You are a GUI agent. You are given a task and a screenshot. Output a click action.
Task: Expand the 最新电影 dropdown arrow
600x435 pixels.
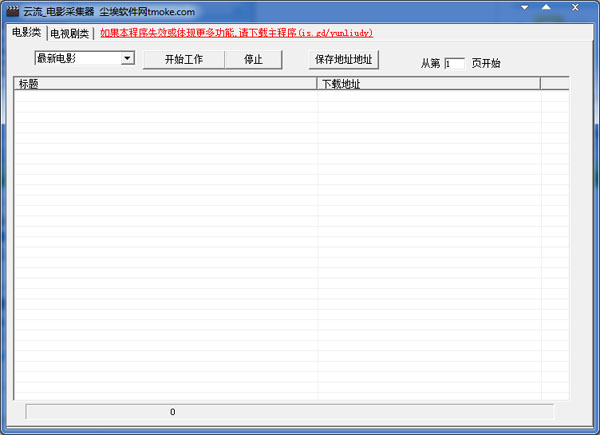point(127,59)
